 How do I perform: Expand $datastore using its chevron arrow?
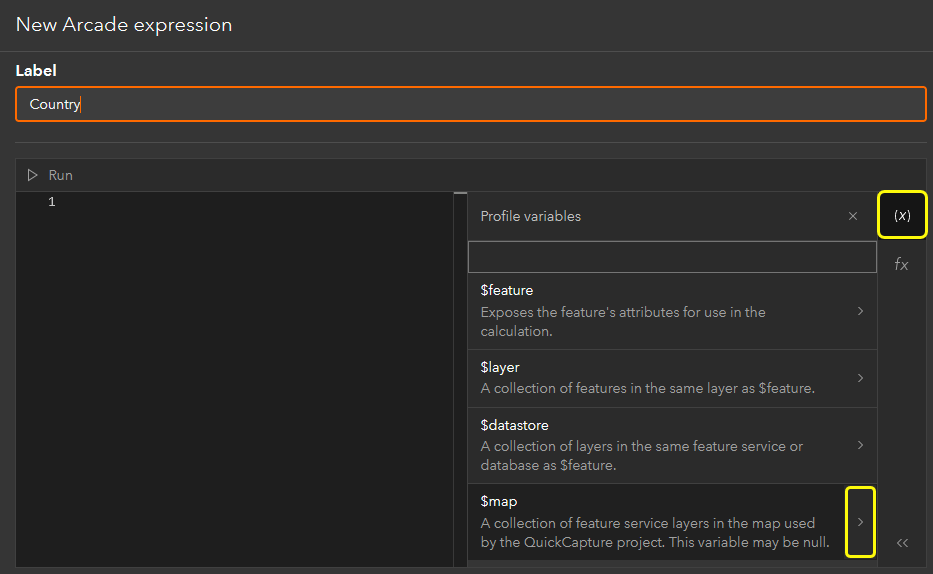[860, 445]
